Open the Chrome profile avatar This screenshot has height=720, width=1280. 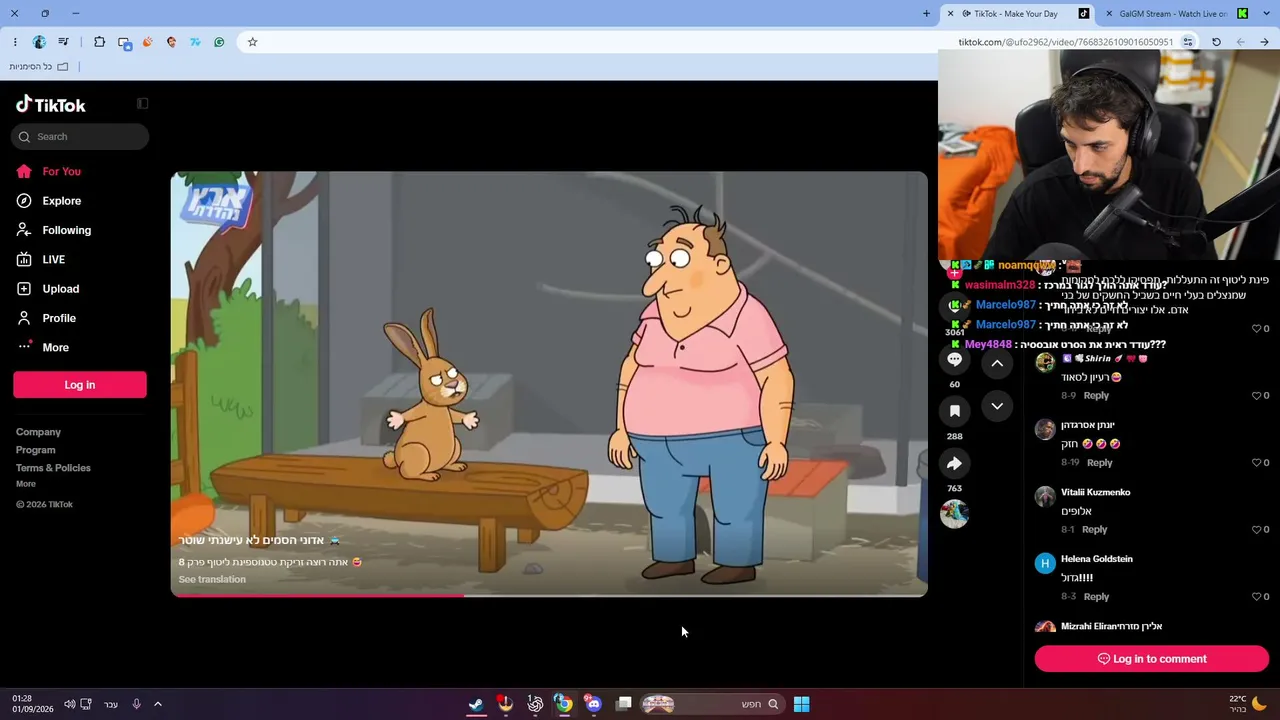(39, 42)
